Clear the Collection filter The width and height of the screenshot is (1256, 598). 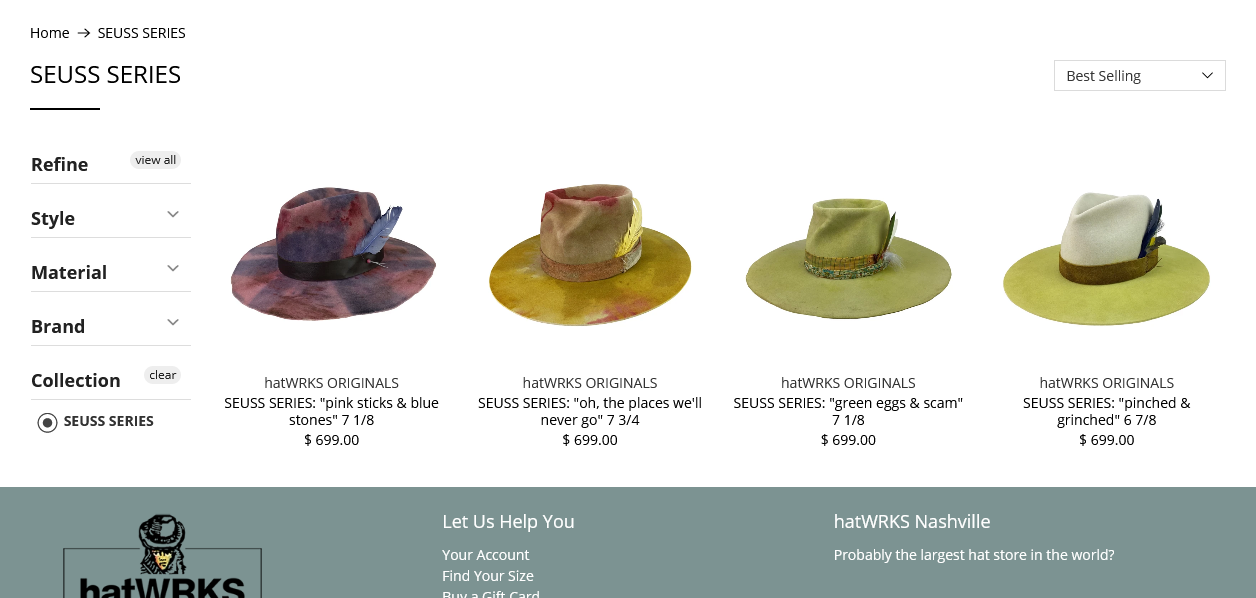coord(162,375)
